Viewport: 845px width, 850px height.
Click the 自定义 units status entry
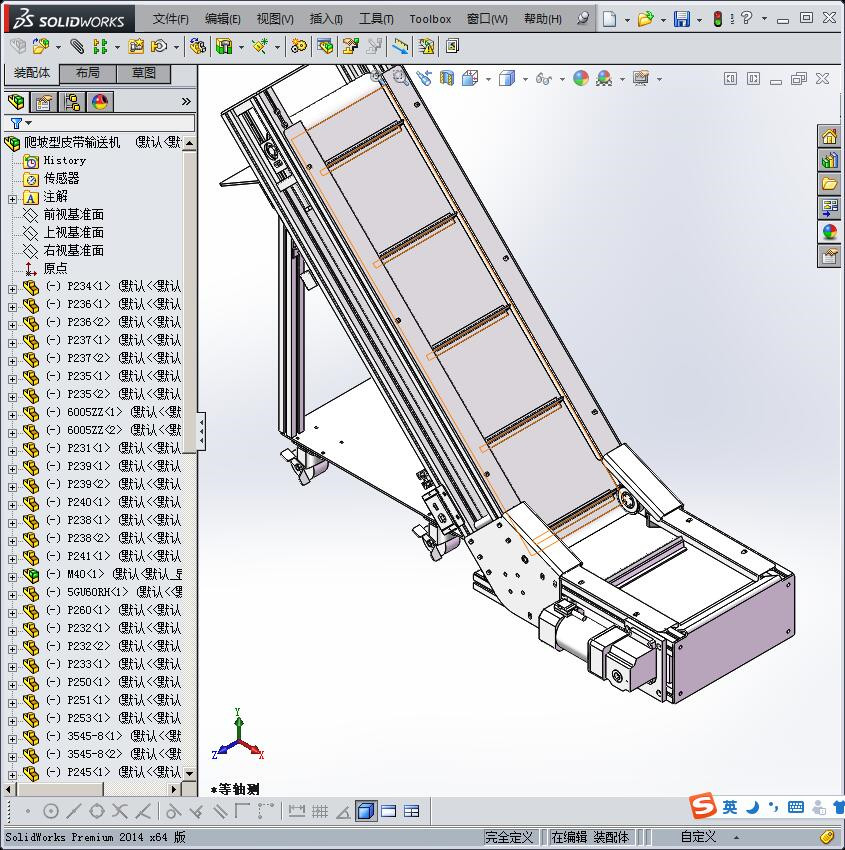pyautogui.click(x=698, y=837)
